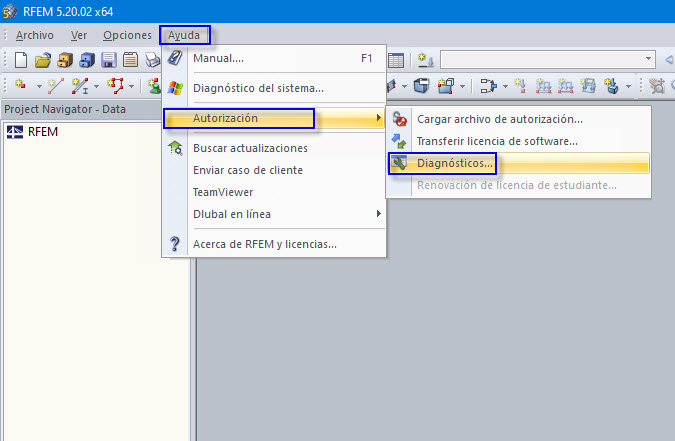
Task: Click the RFEM gear icon in title bar
Action: coord(9,11)
